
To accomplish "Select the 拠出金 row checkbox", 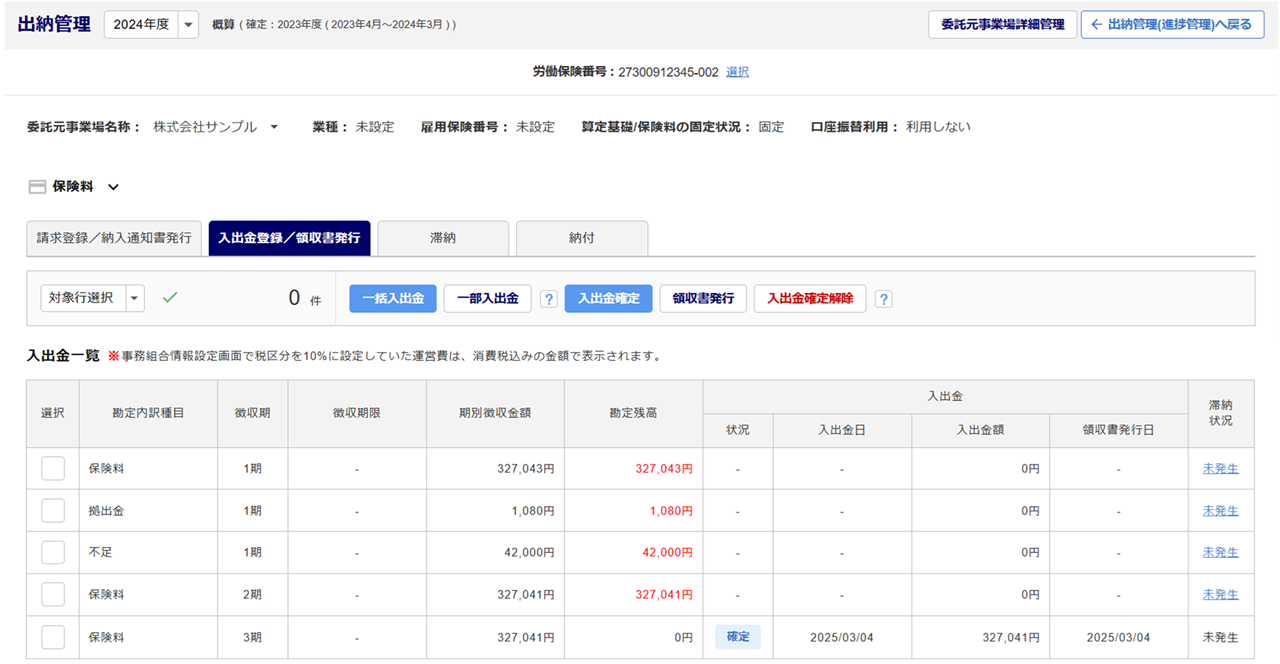I will pyautogui.click(x=53, y=510).
